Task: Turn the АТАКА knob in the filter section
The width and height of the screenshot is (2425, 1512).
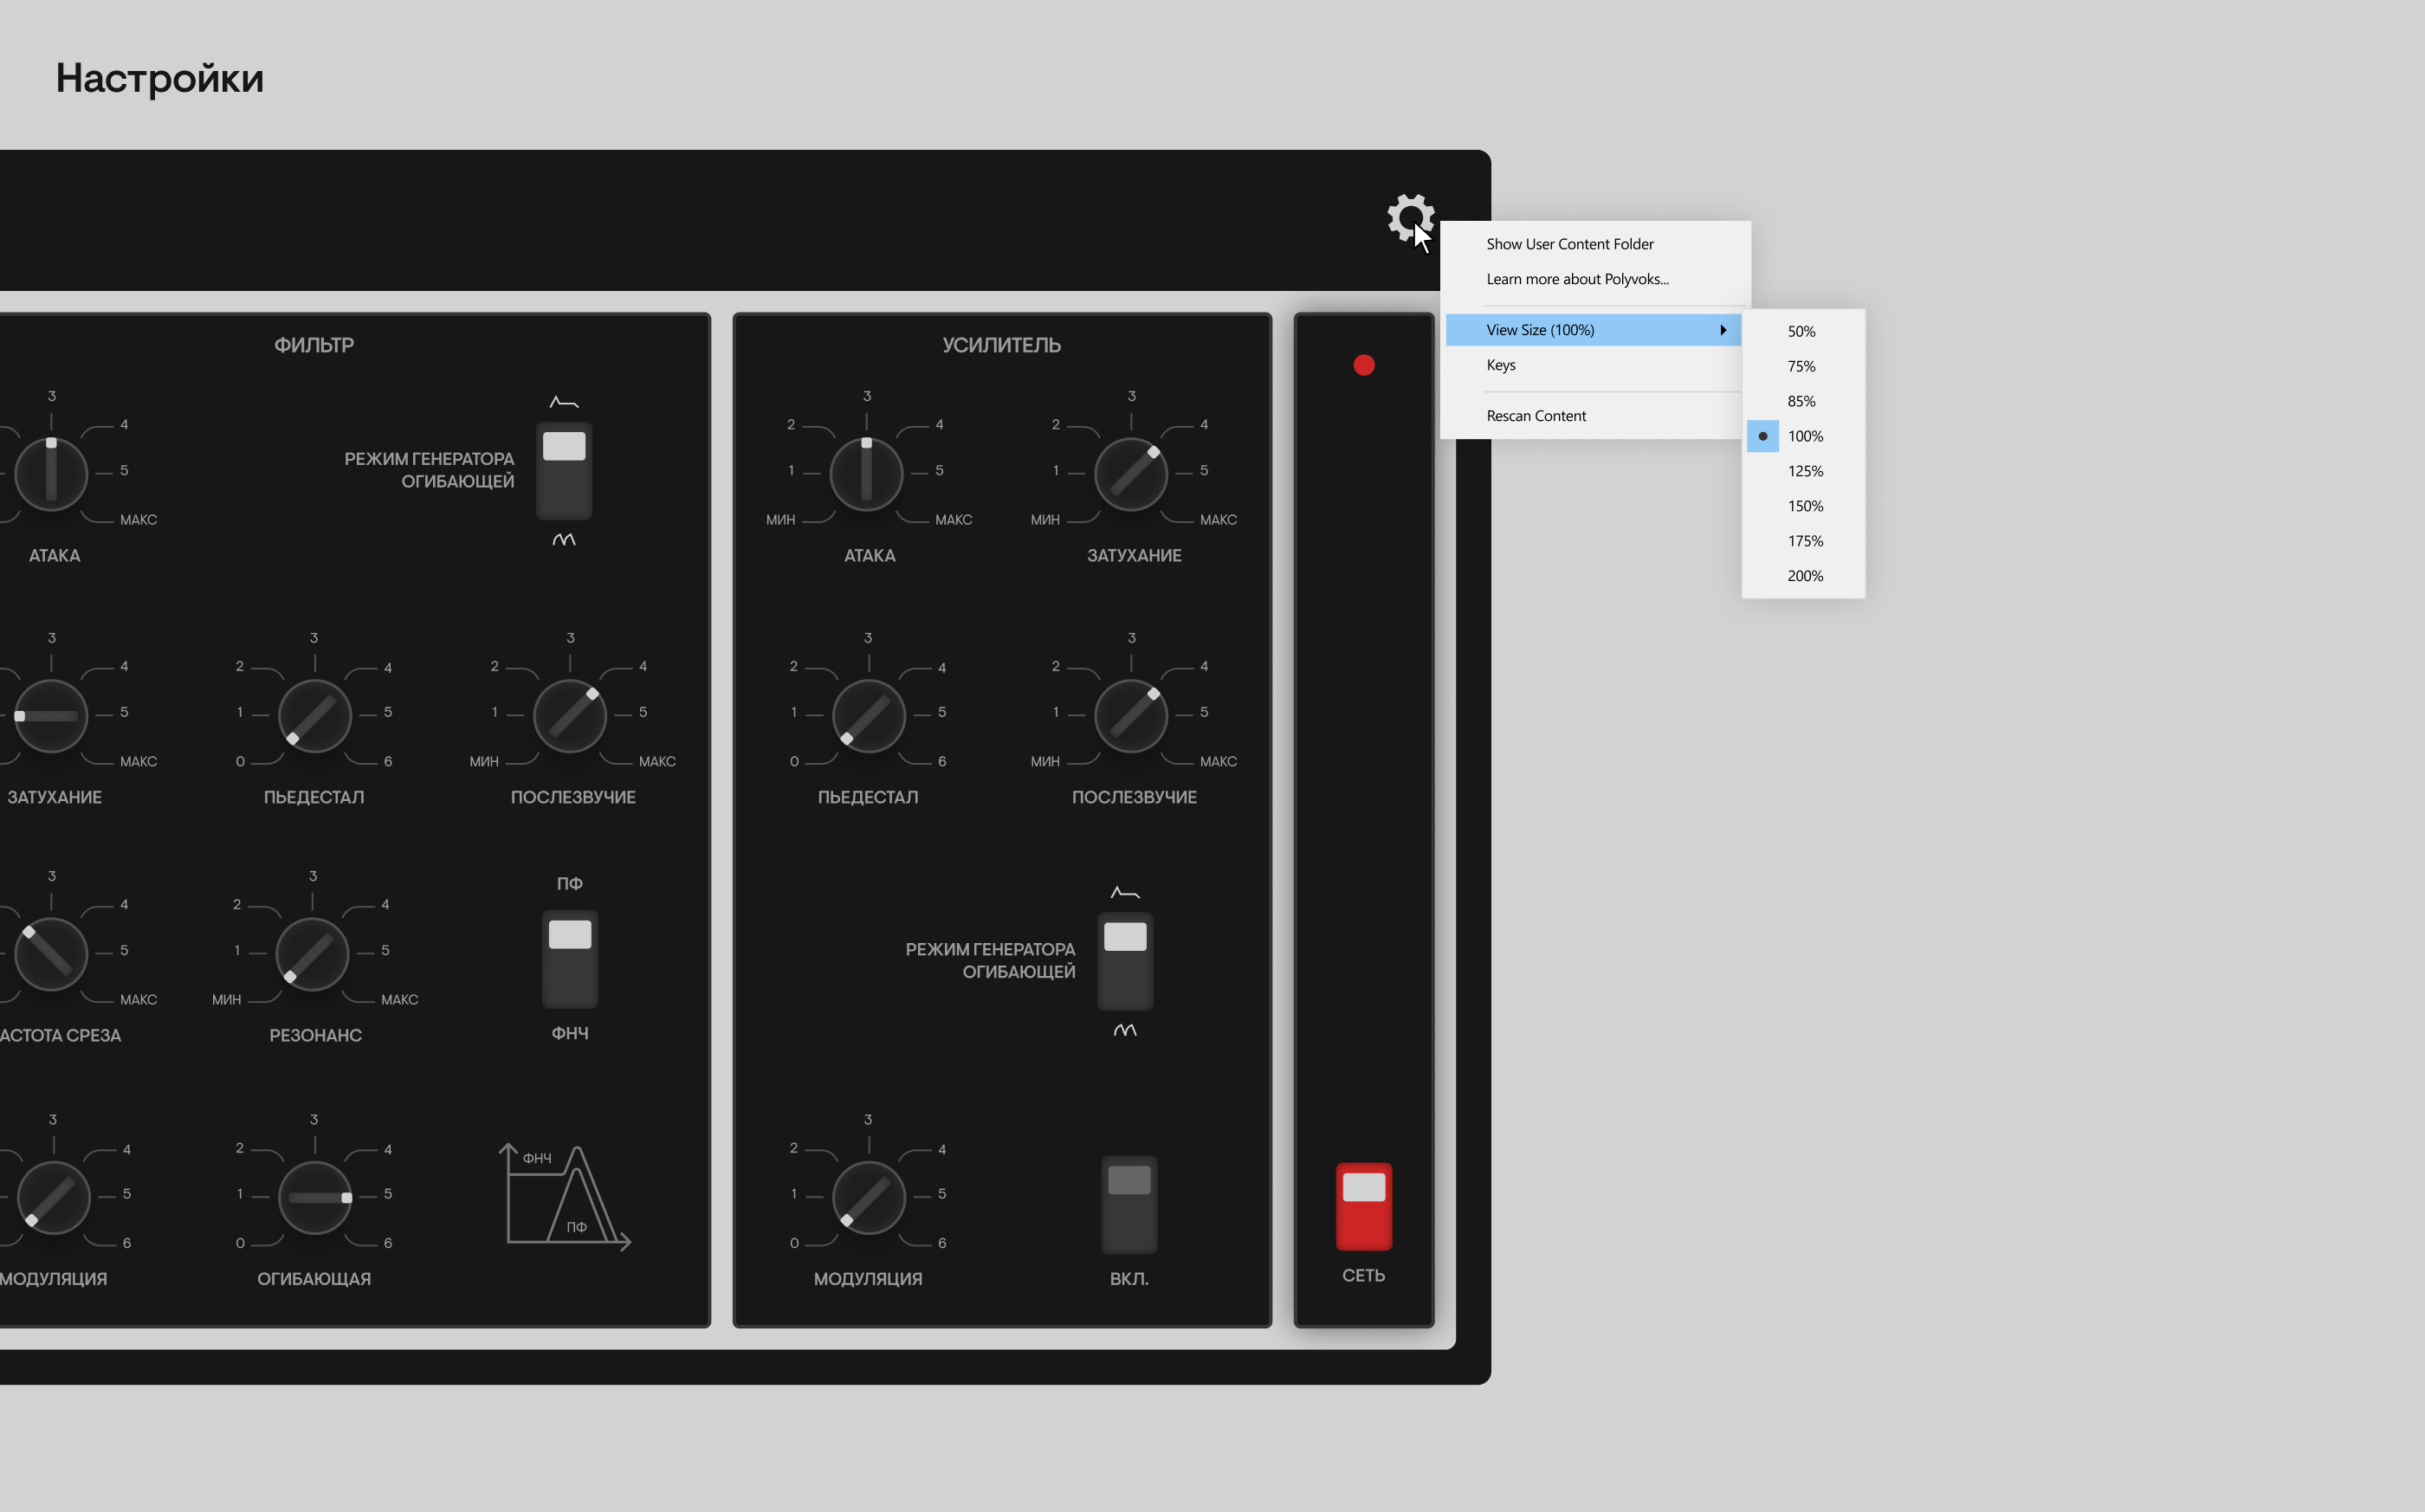Action: [x=52, y=473]
